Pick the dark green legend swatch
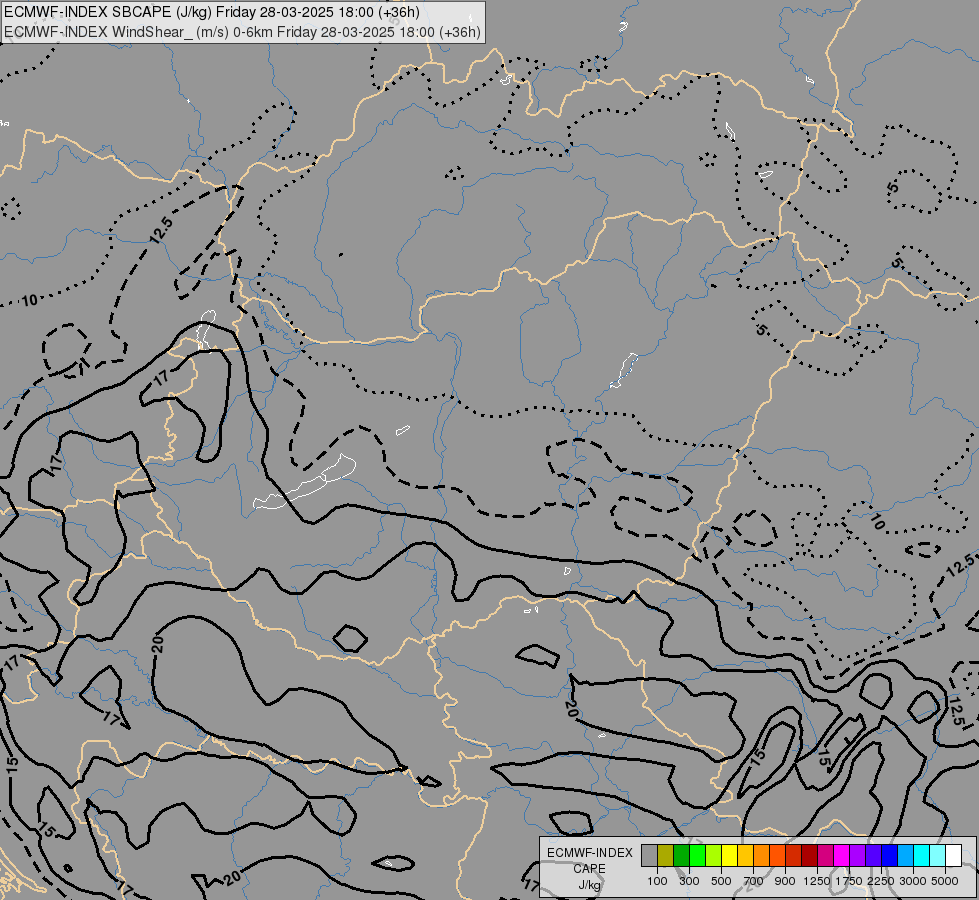979x900 pixels. click(681, 856)
